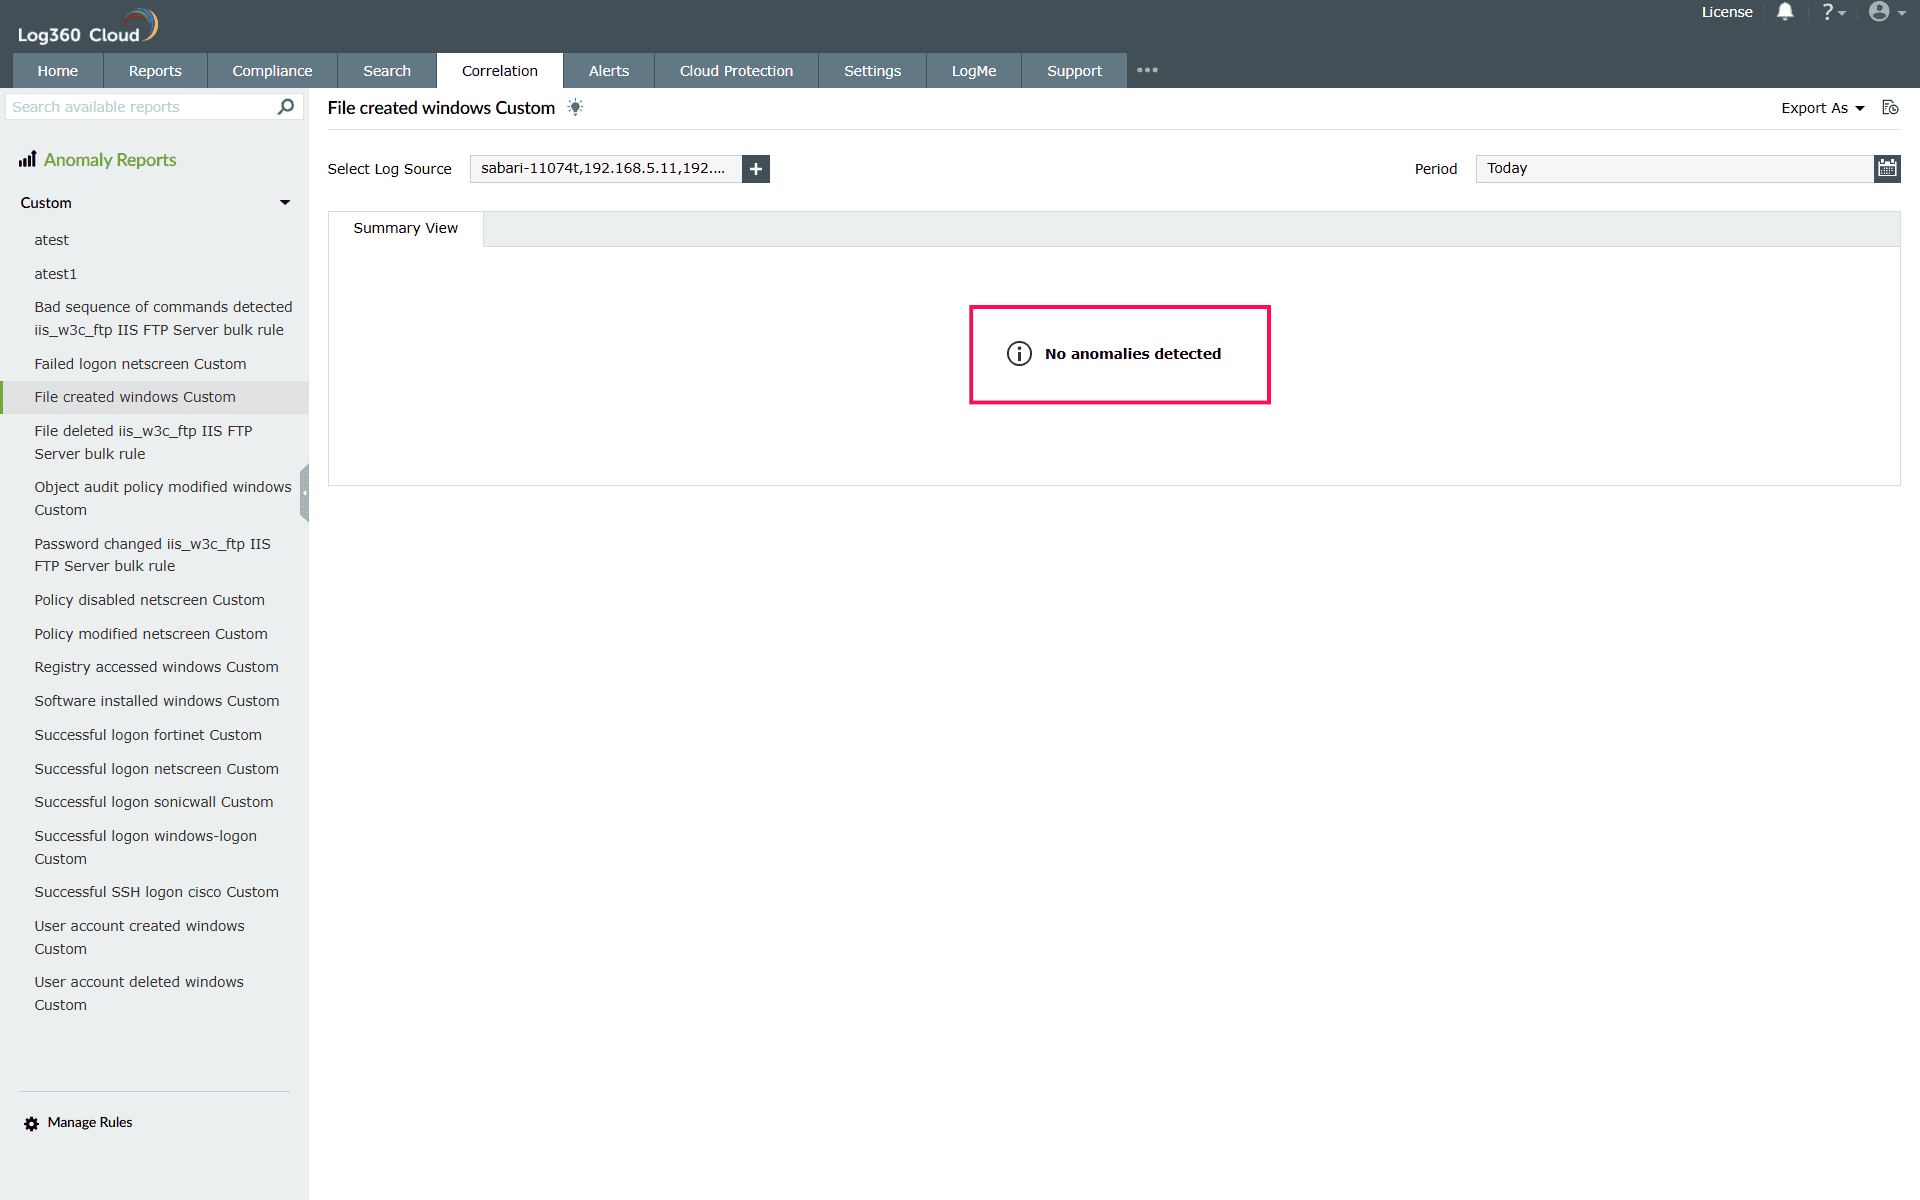1920x1200 pixels.
Task: Click the Search available reports field
Action: tap(140, 107)
